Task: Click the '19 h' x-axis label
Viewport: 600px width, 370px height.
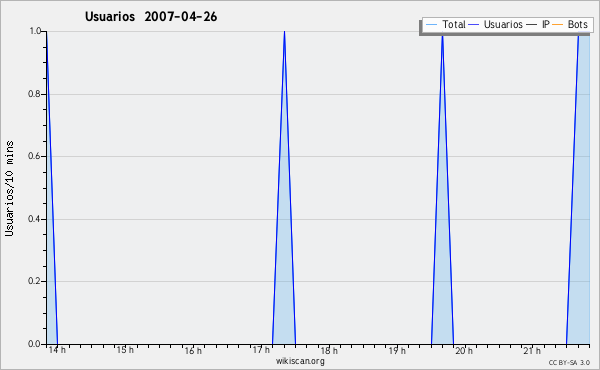Action: coord(397,350)
